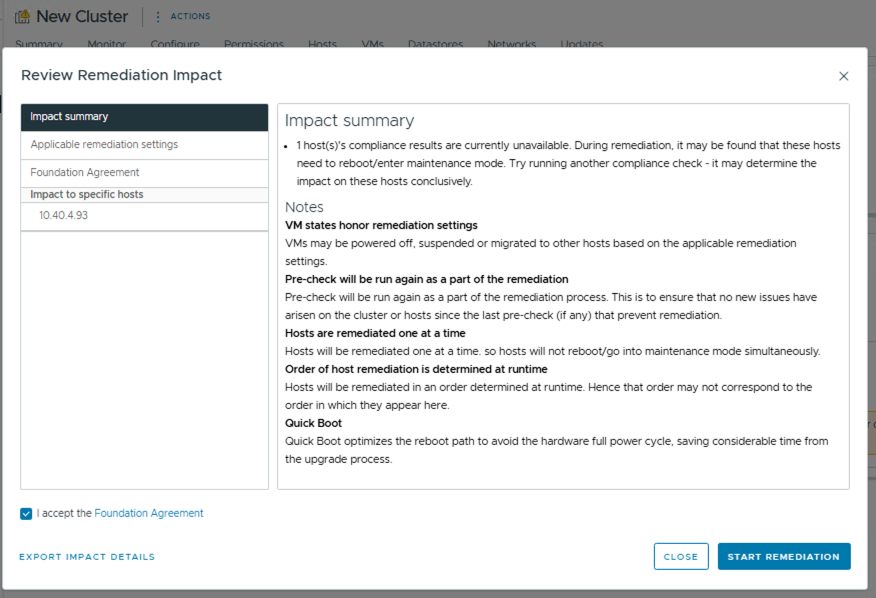
Task: Show the Datastores tab
Action: pos(436,44)
